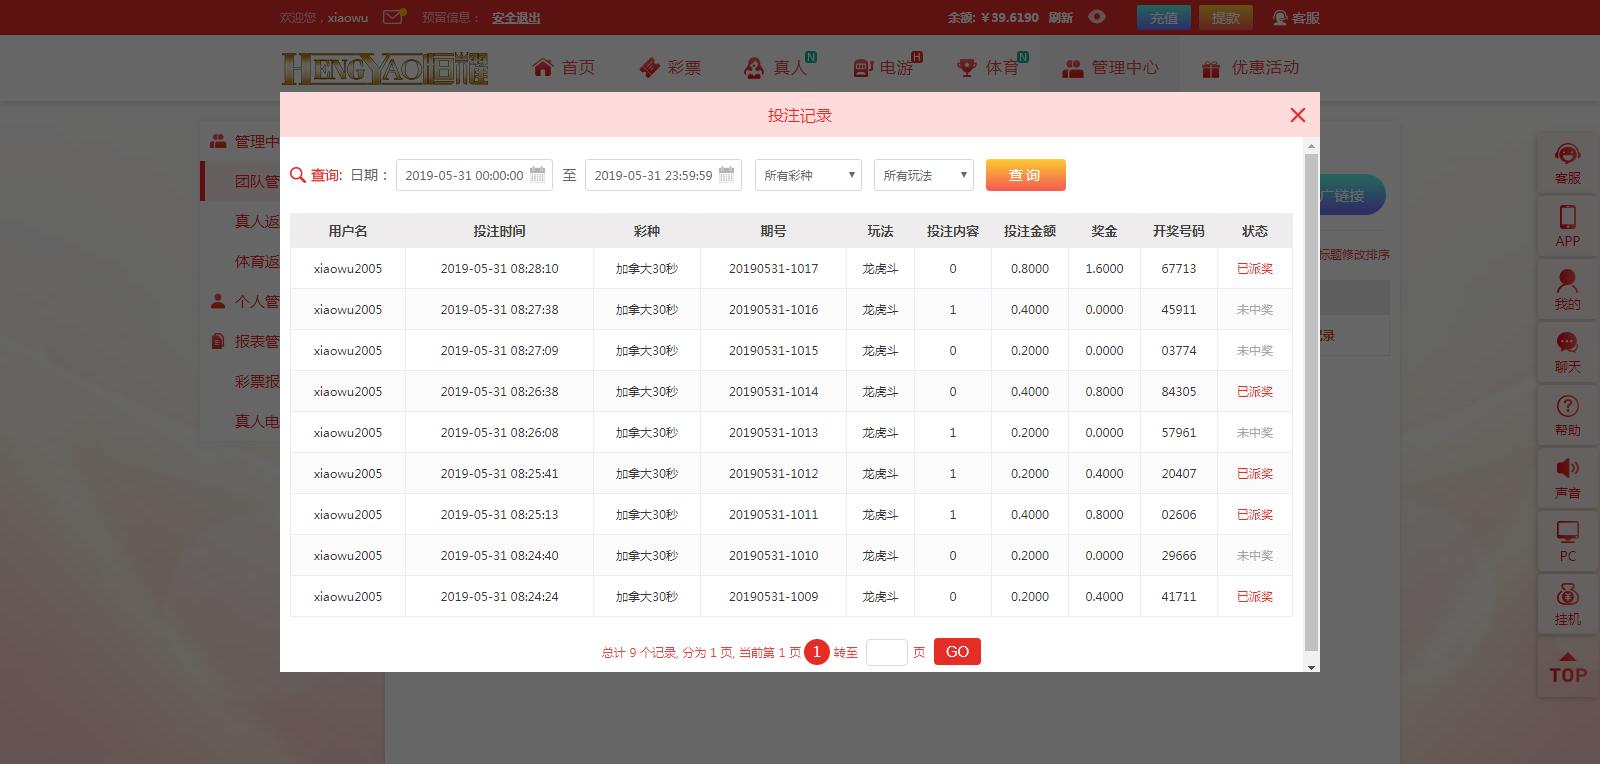
Task: Refresh balance via 刷新 link
Action: [x=1061, y=17]
